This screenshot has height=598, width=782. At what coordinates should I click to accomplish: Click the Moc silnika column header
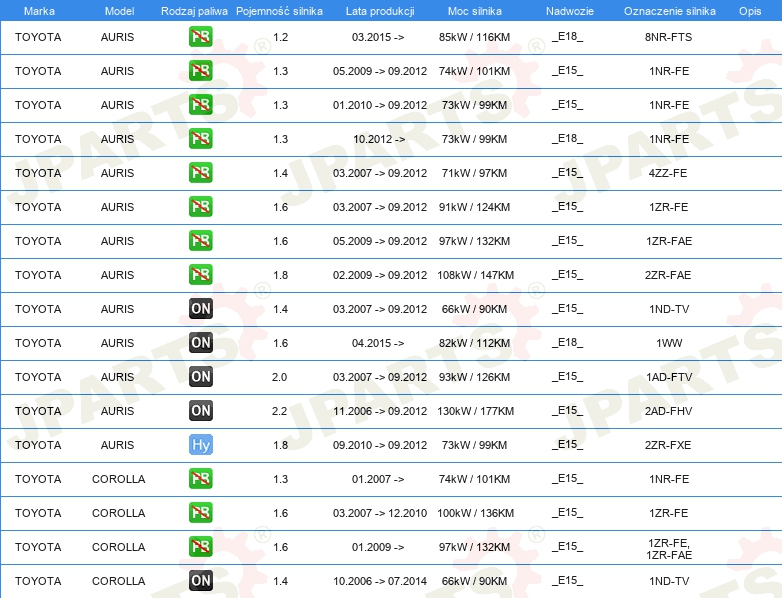474,11
